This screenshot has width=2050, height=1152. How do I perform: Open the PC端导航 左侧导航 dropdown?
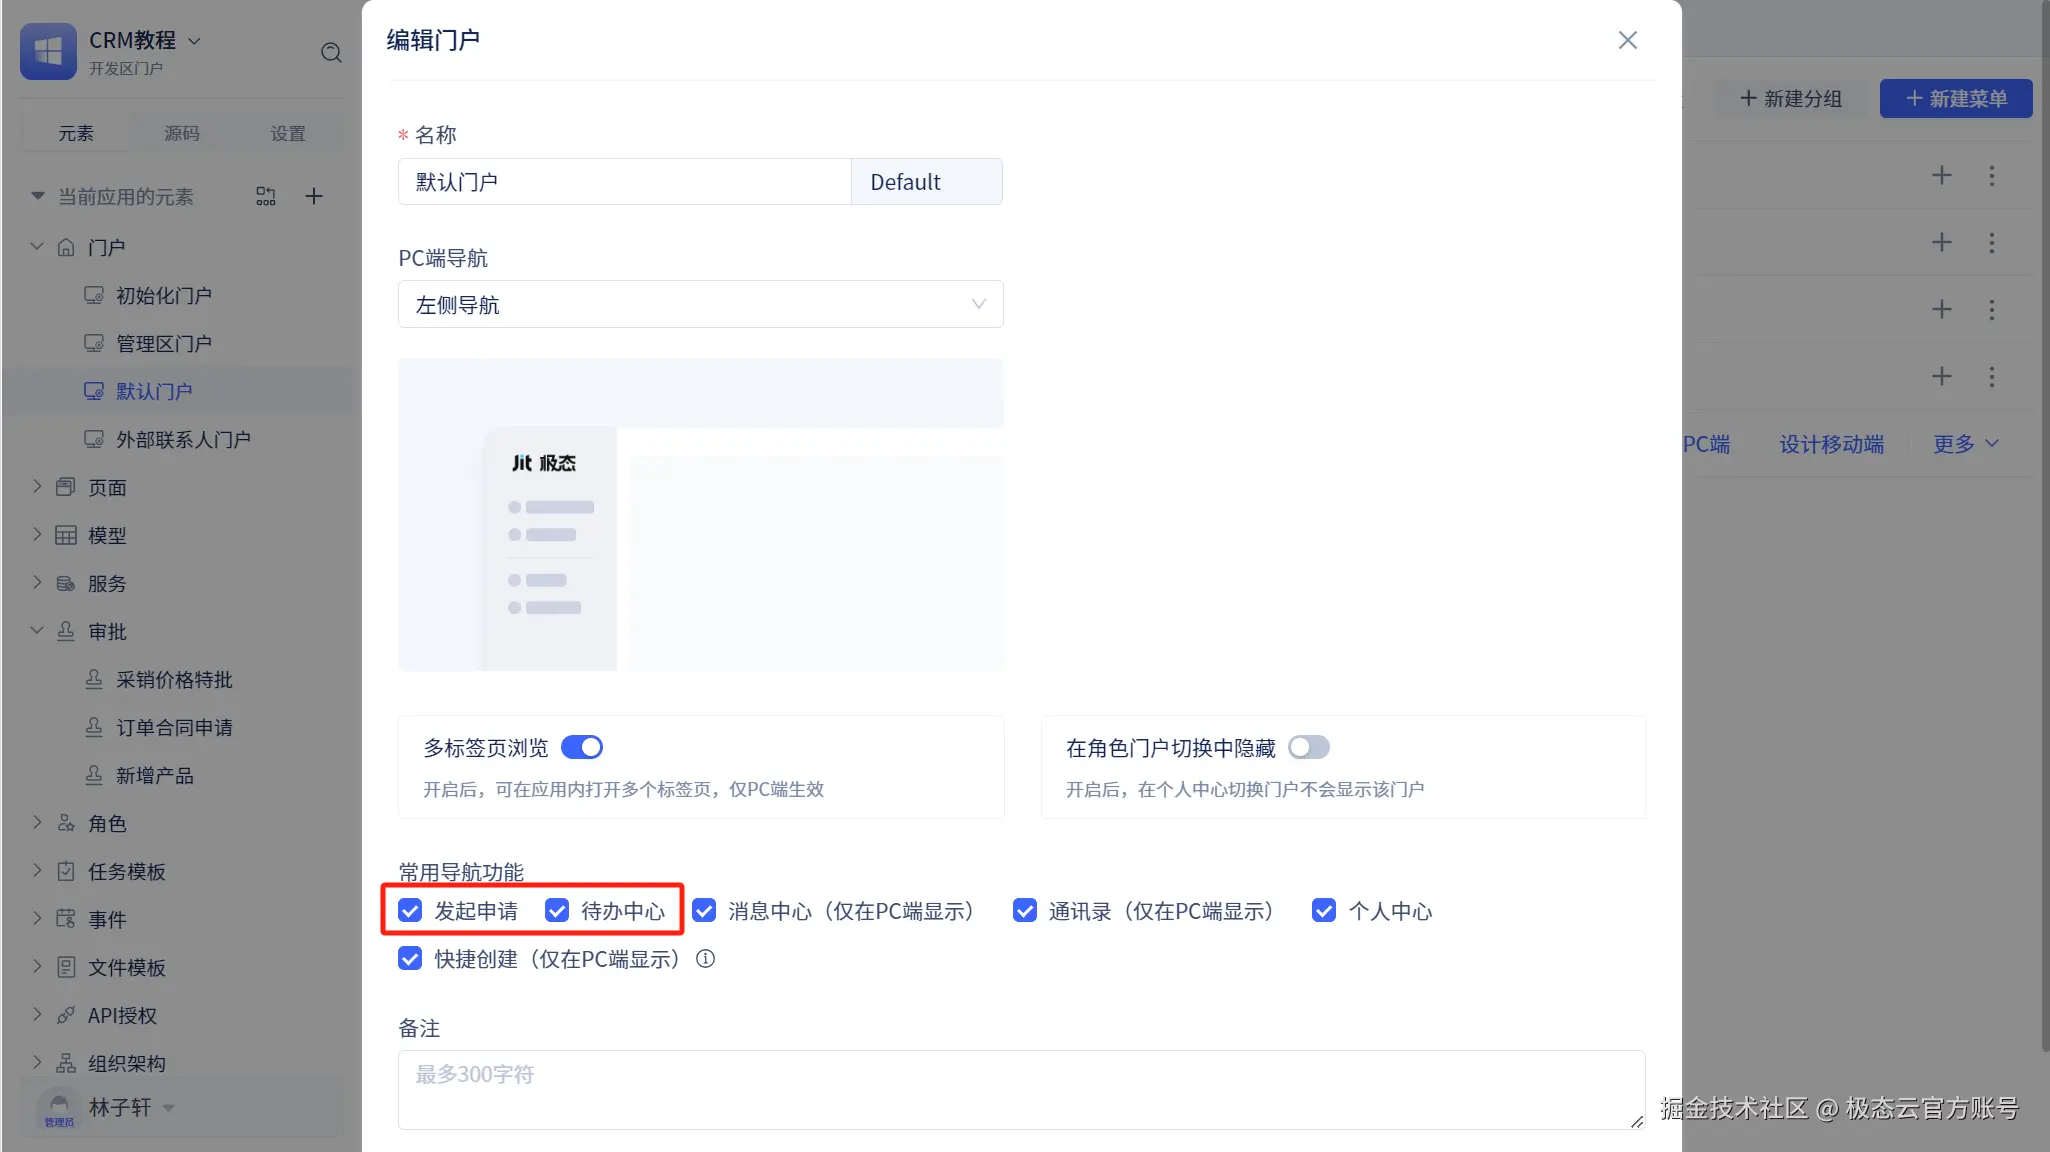point(700,305)
